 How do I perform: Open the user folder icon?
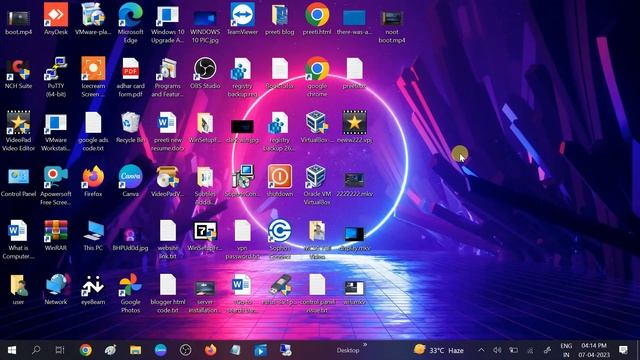point(18,289)
